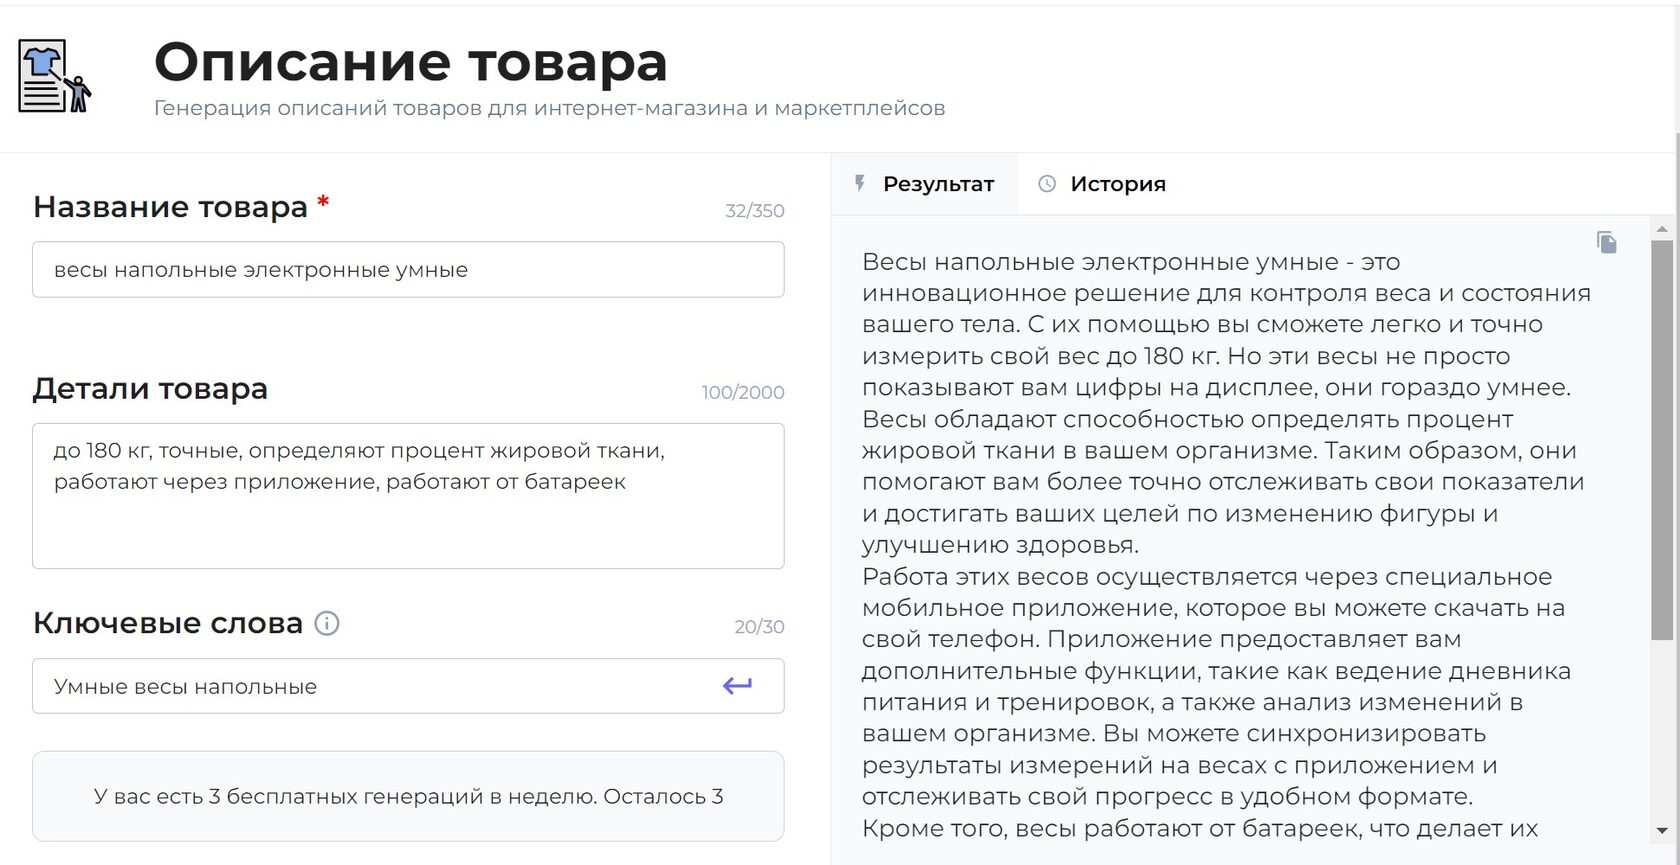Click result line 'Весы обладают способностью определять процент'

click(x=1187, y=419)
